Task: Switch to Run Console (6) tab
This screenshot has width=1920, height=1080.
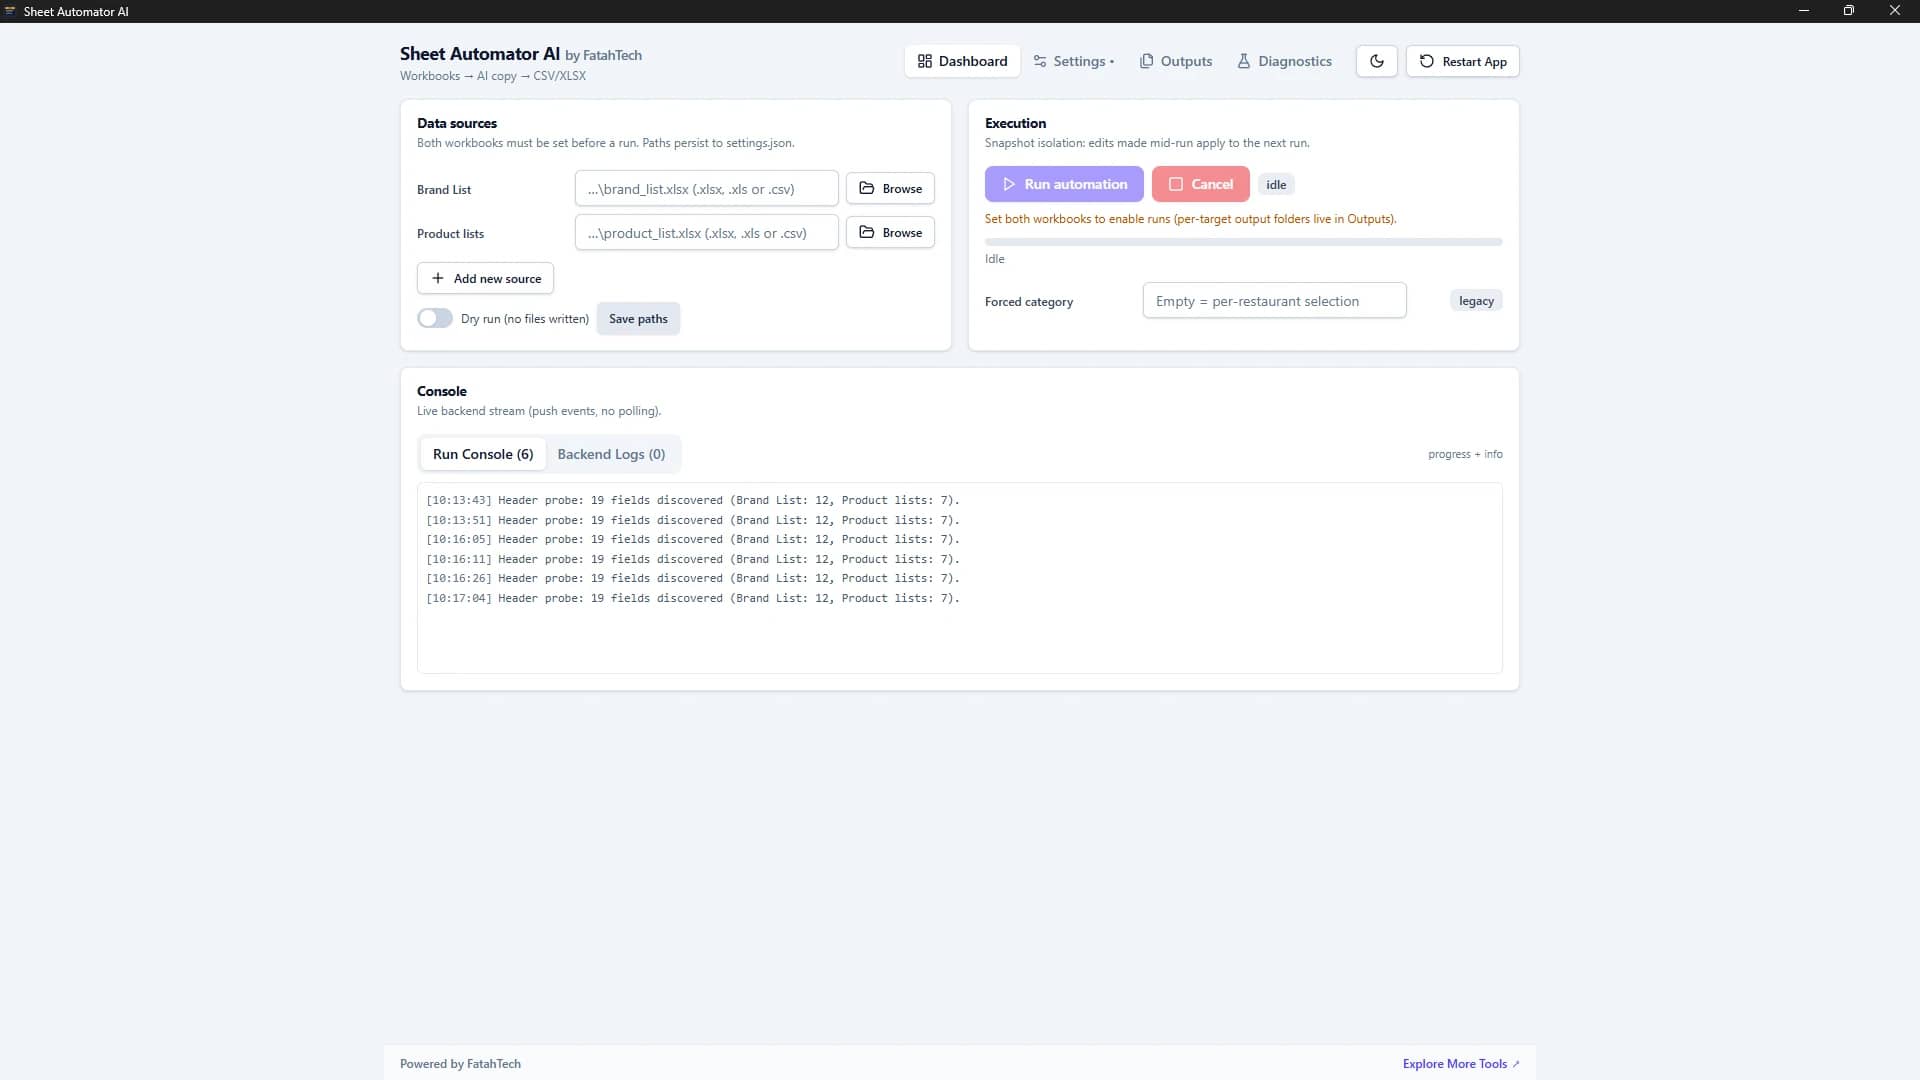Action: [483, 454]
